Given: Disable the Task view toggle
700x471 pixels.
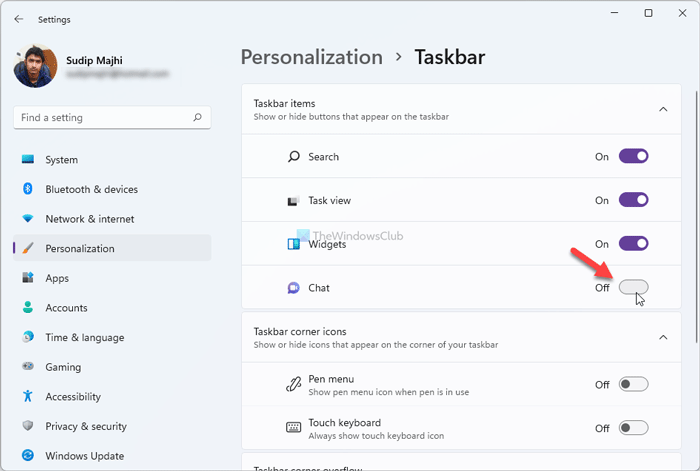Looking at the screenshot, I should click(x=633, y=200).
